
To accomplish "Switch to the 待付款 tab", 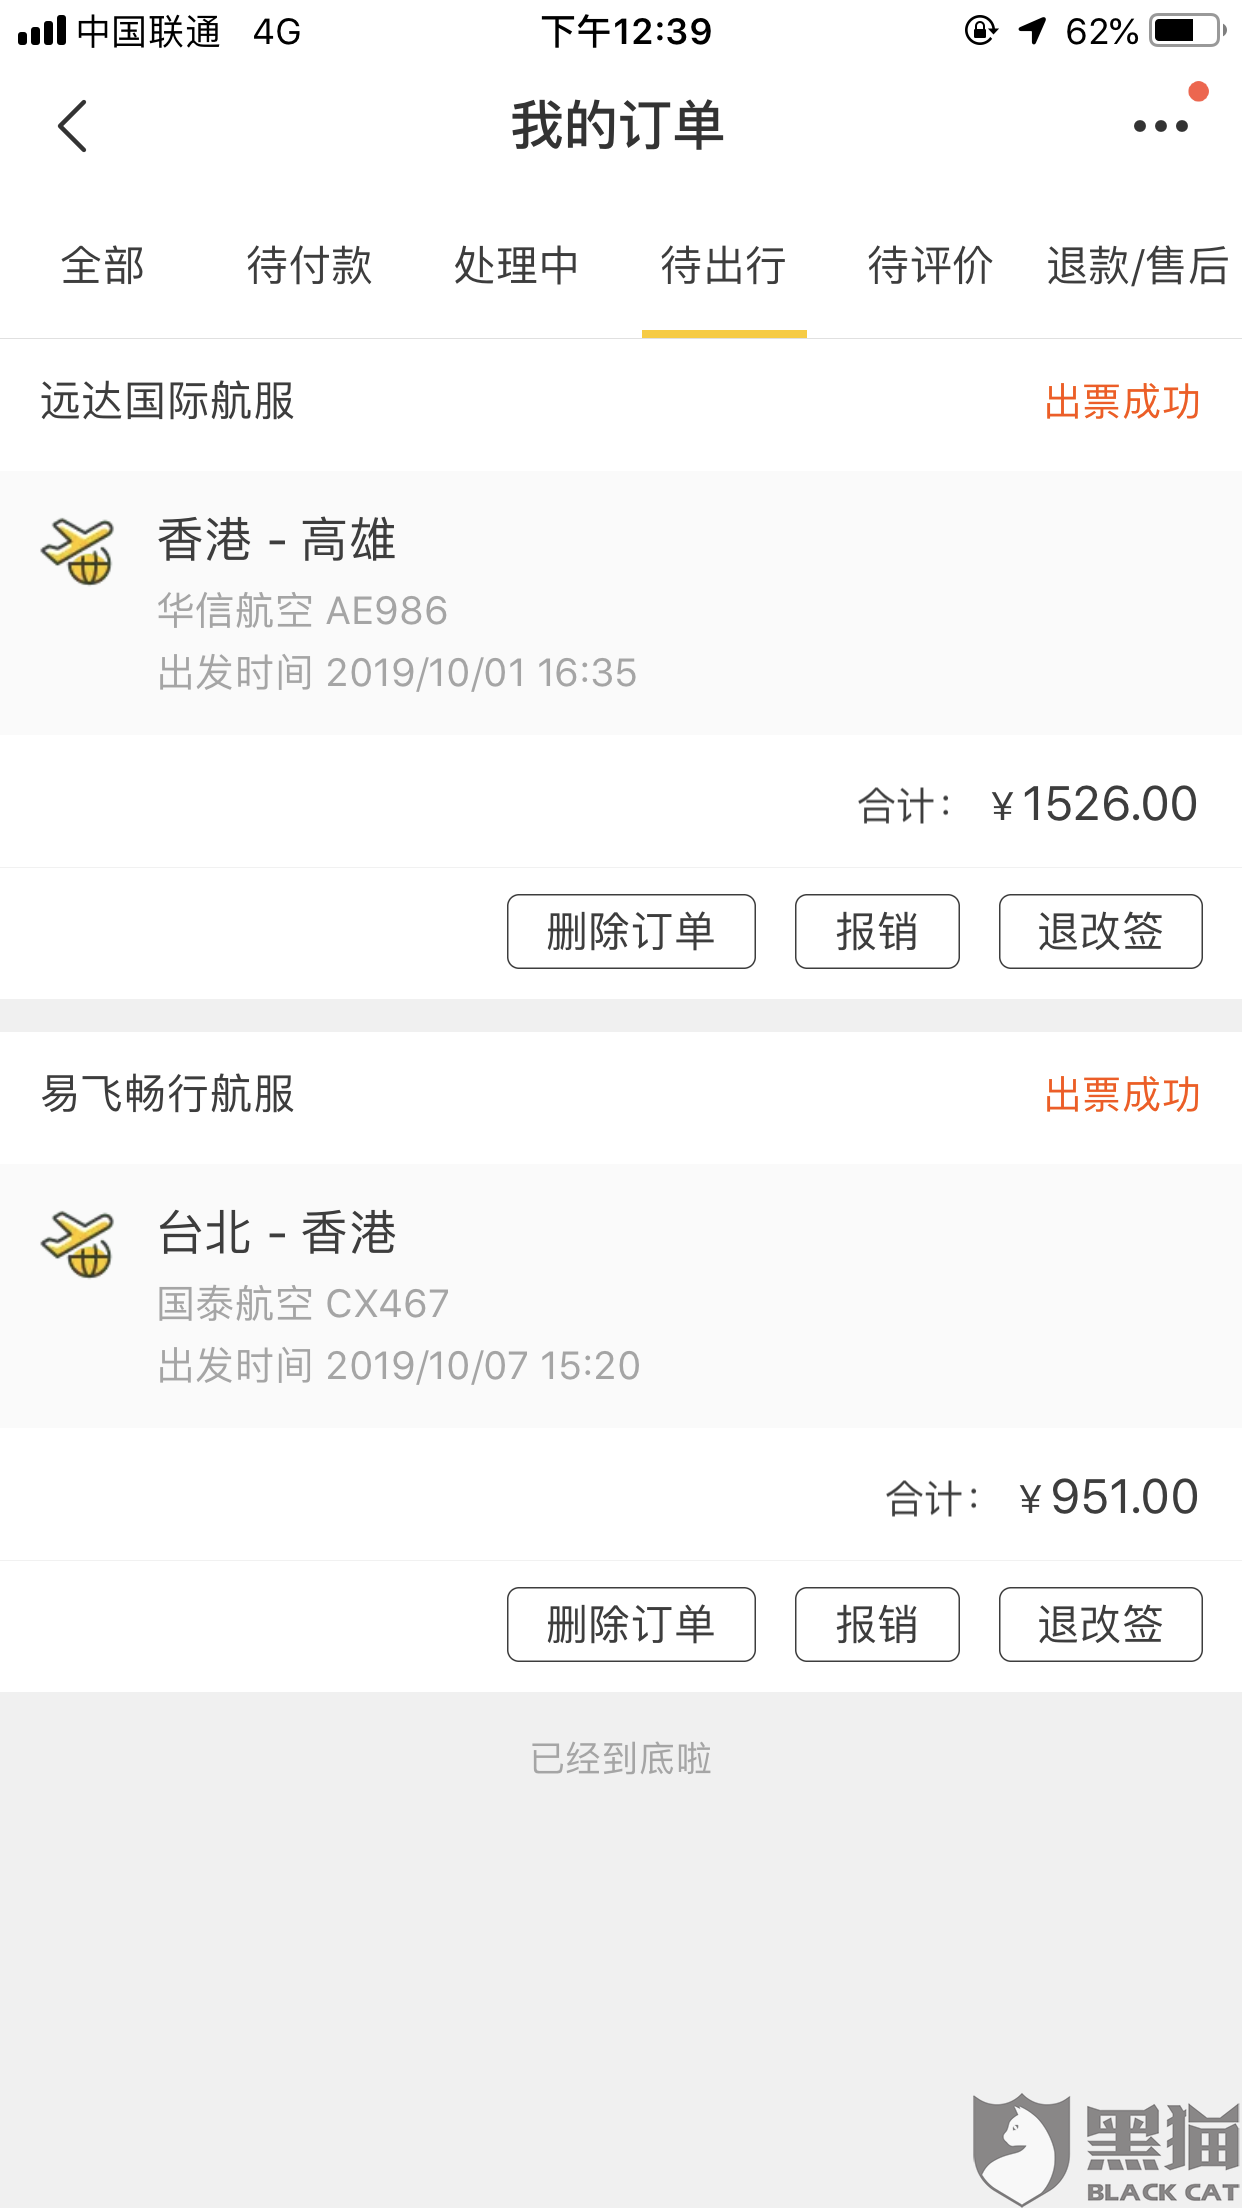I will [310, 266].
